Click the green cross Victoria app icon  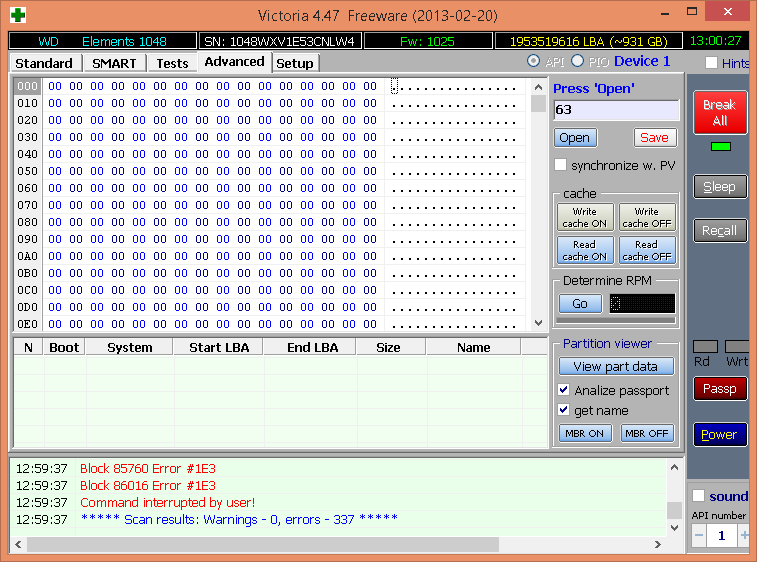pos(18,15)
